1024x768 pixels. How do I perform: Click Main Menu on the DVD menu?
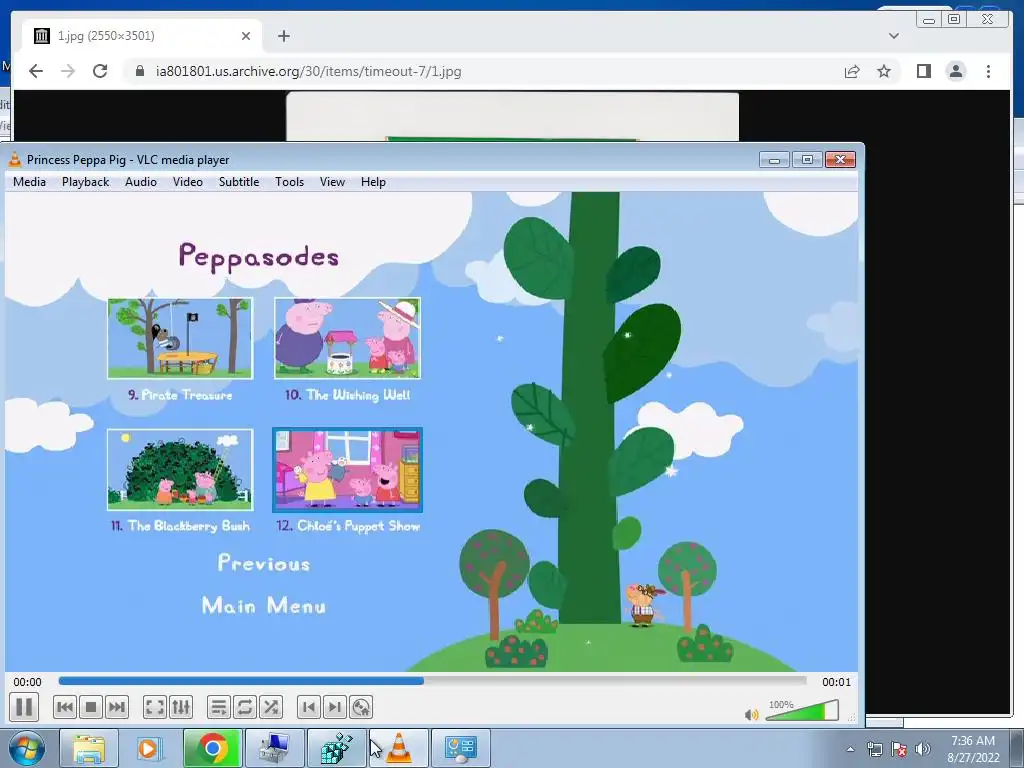tap(264, 605)
